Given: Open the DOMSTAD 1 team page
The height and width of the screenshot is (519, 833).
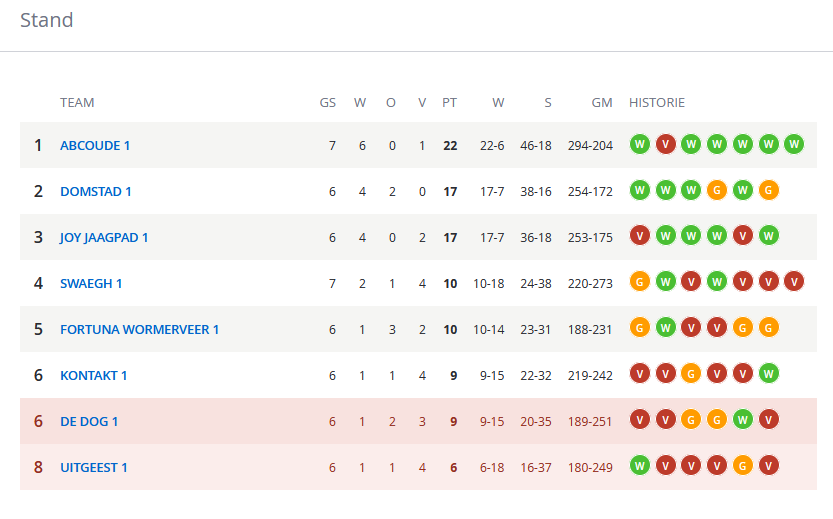Looking at the screenshot, I should click(x=96, y=192).
